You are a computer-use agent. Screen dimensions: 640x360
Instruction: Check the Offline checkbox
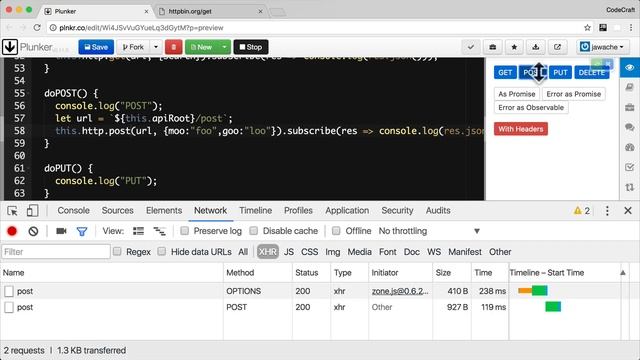point(336,231)
